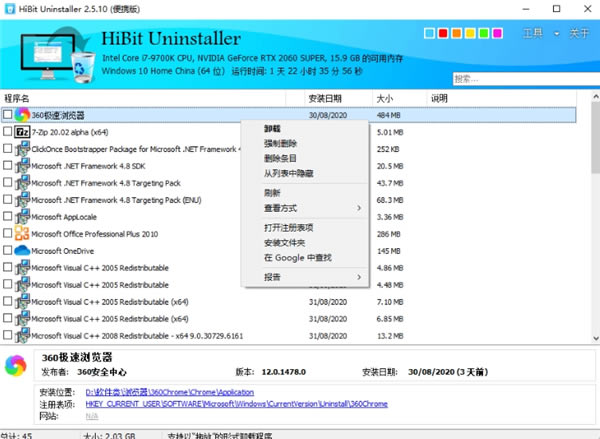This screenshot has height=439, width=600.
Task: Open the 工具 dropdown menu
Action: click(x=537, y=35)
